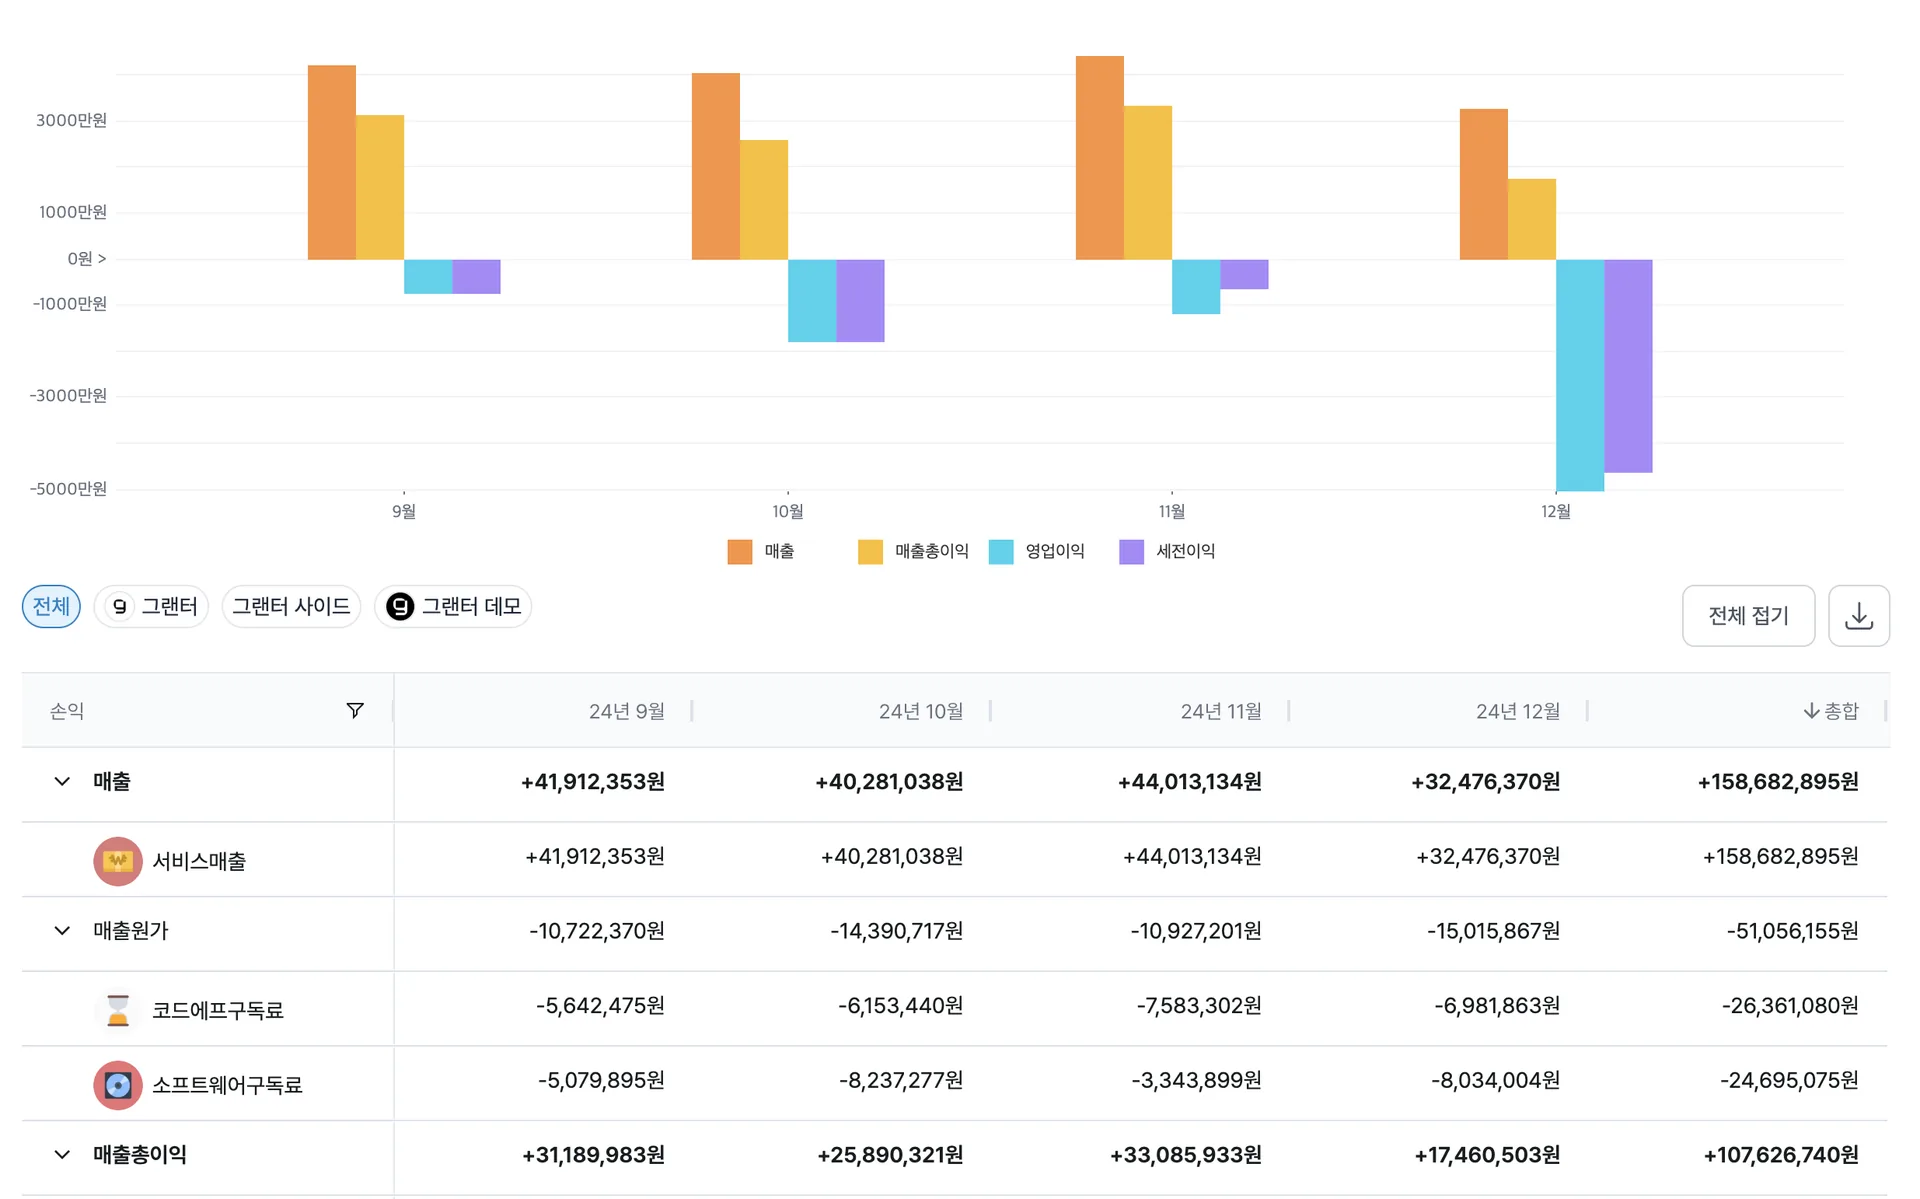Click the 24년 12월 column header
Image resolution: width=1920 pixels, height=1199 pixels.
pos(1518,711)
